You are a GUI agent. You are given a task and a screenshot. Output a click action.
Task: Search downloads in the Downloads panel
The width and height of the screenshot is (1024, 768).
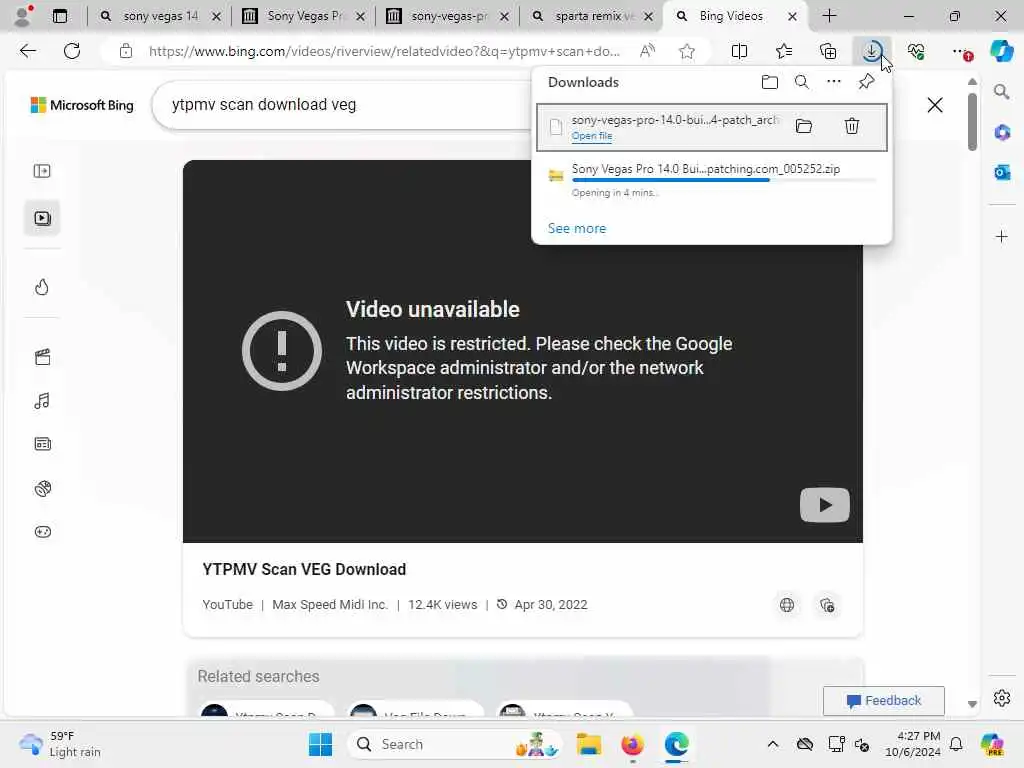point(801,82)
